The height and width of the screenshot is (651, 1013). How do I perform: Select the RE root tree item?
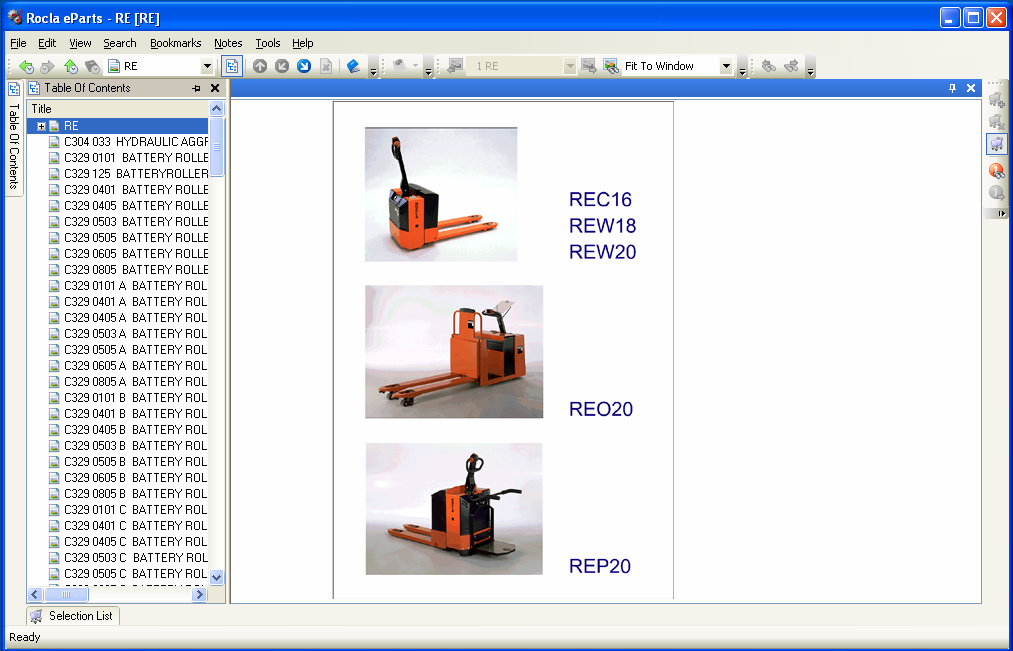pos(71,126)
